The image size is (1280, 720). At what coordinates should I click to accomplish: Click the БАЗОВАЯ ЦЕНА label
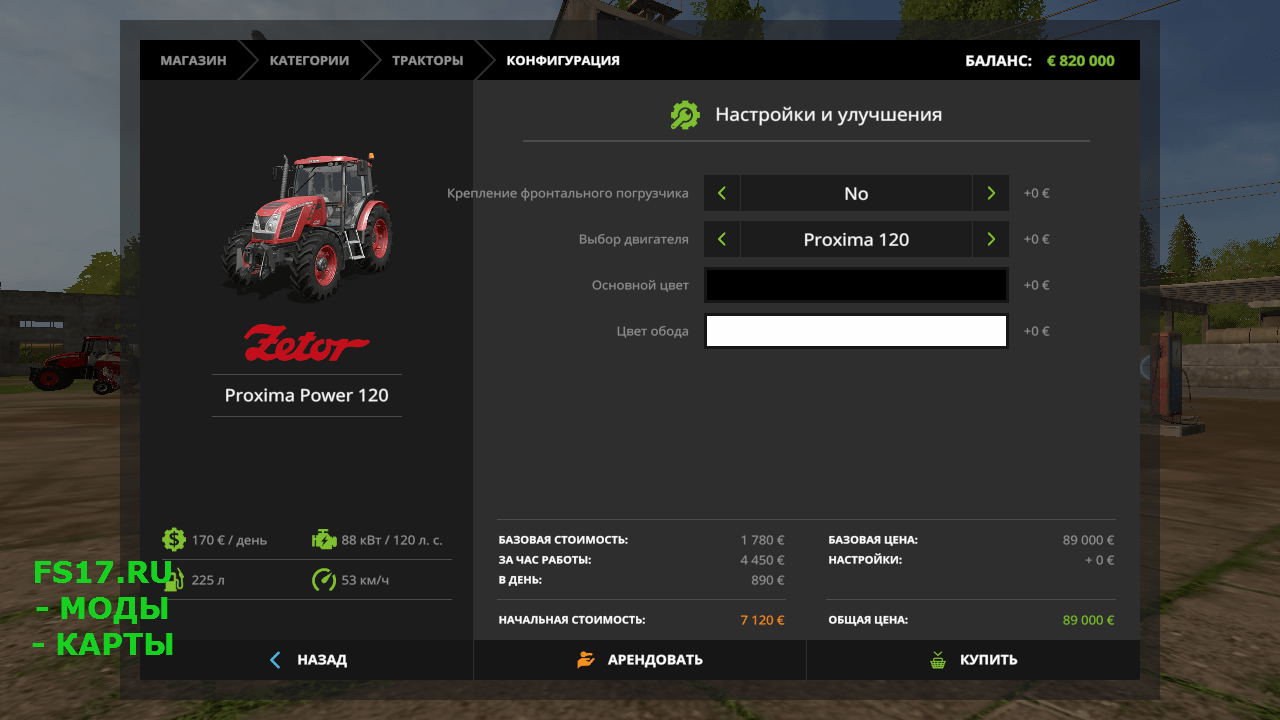pos(873,540)
